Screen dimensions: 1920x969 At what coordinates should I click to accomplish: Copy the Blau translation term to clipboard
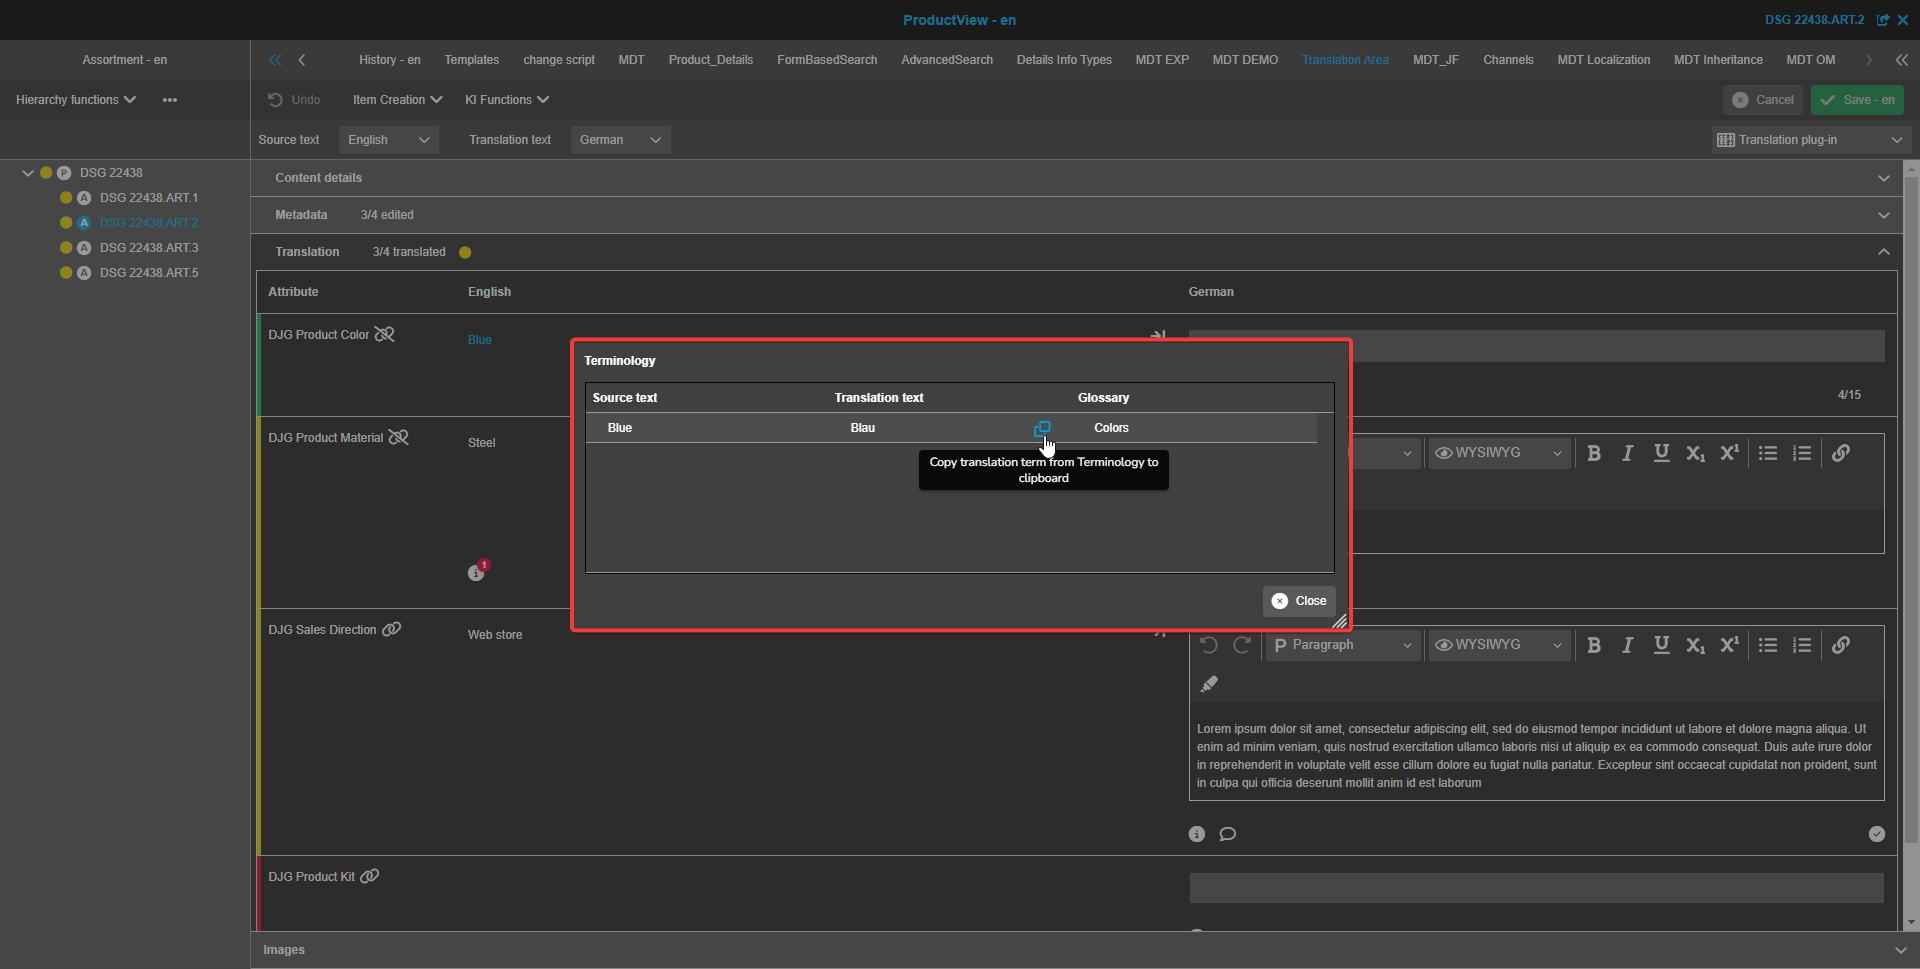tap(1042, 428)
